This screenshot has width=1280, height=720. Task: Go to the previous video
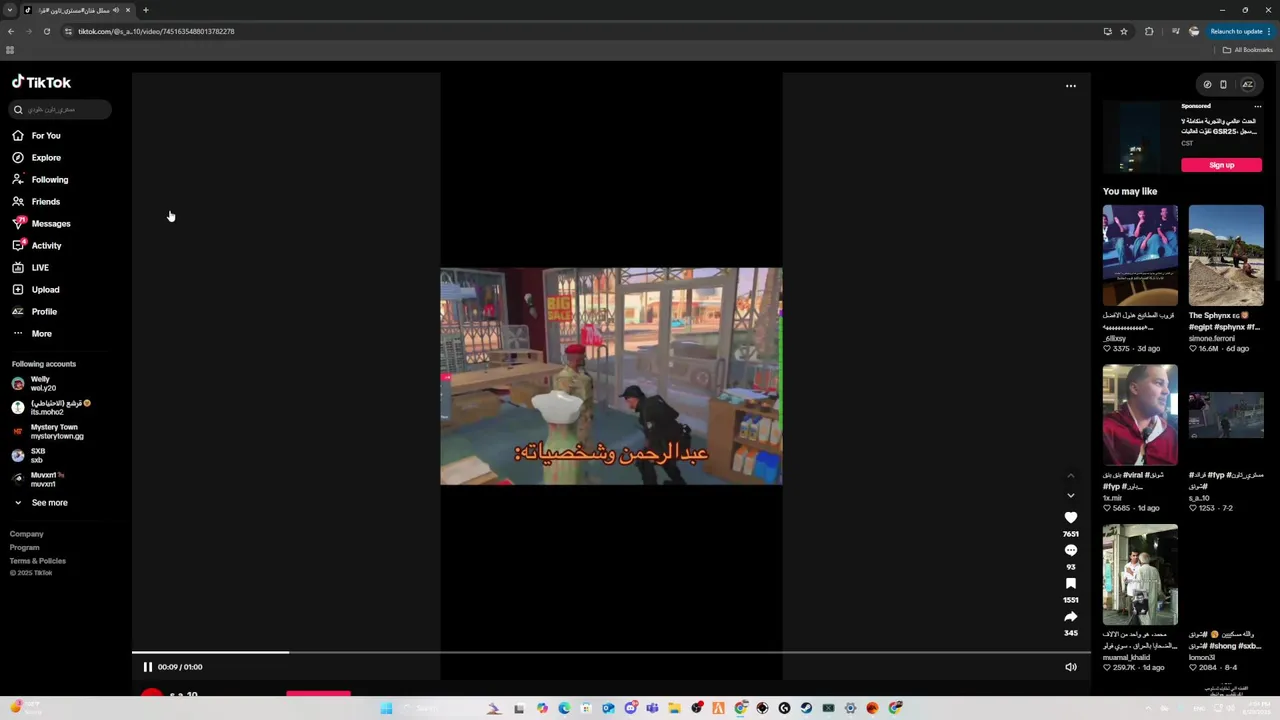point(1071,475)
